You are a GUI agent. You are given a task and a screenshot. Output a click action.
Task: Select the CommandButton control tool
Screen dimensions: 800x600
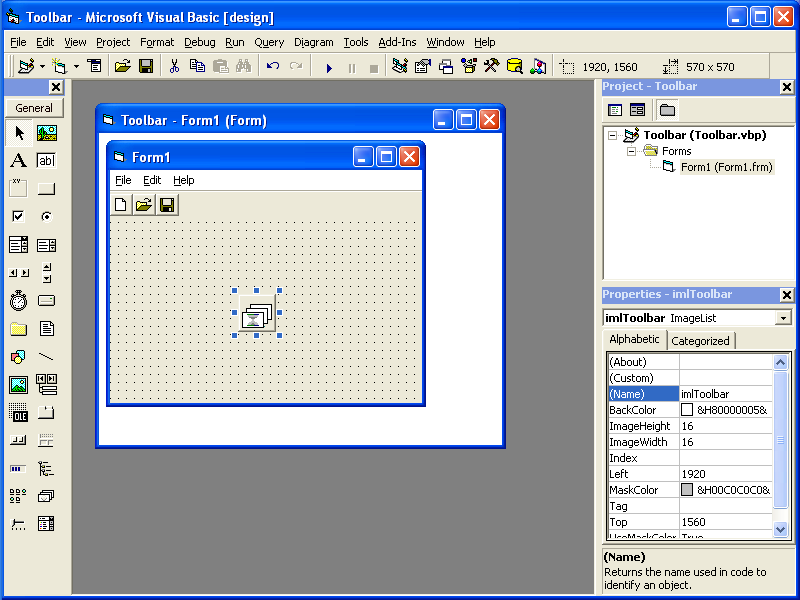click(x=46, y=189)
